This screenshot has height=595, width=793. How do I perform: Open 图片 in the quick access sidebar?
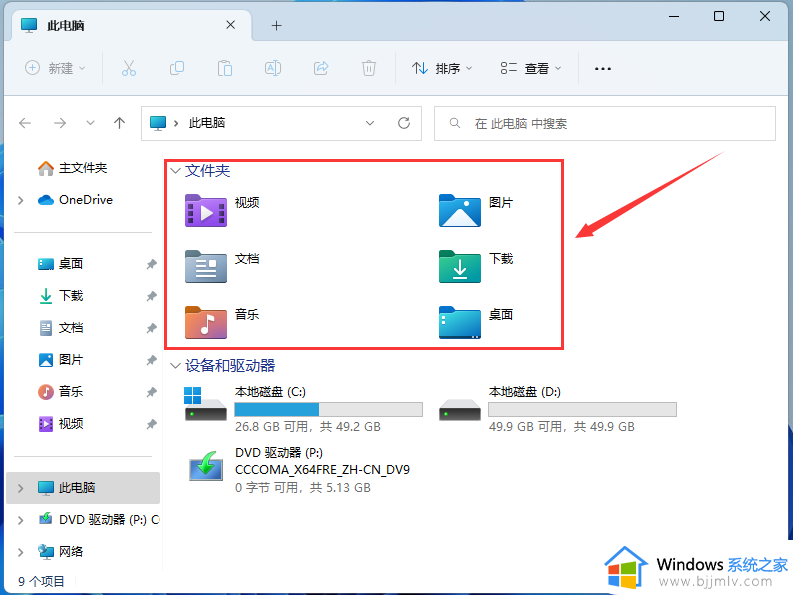click(x=61, y=360)
